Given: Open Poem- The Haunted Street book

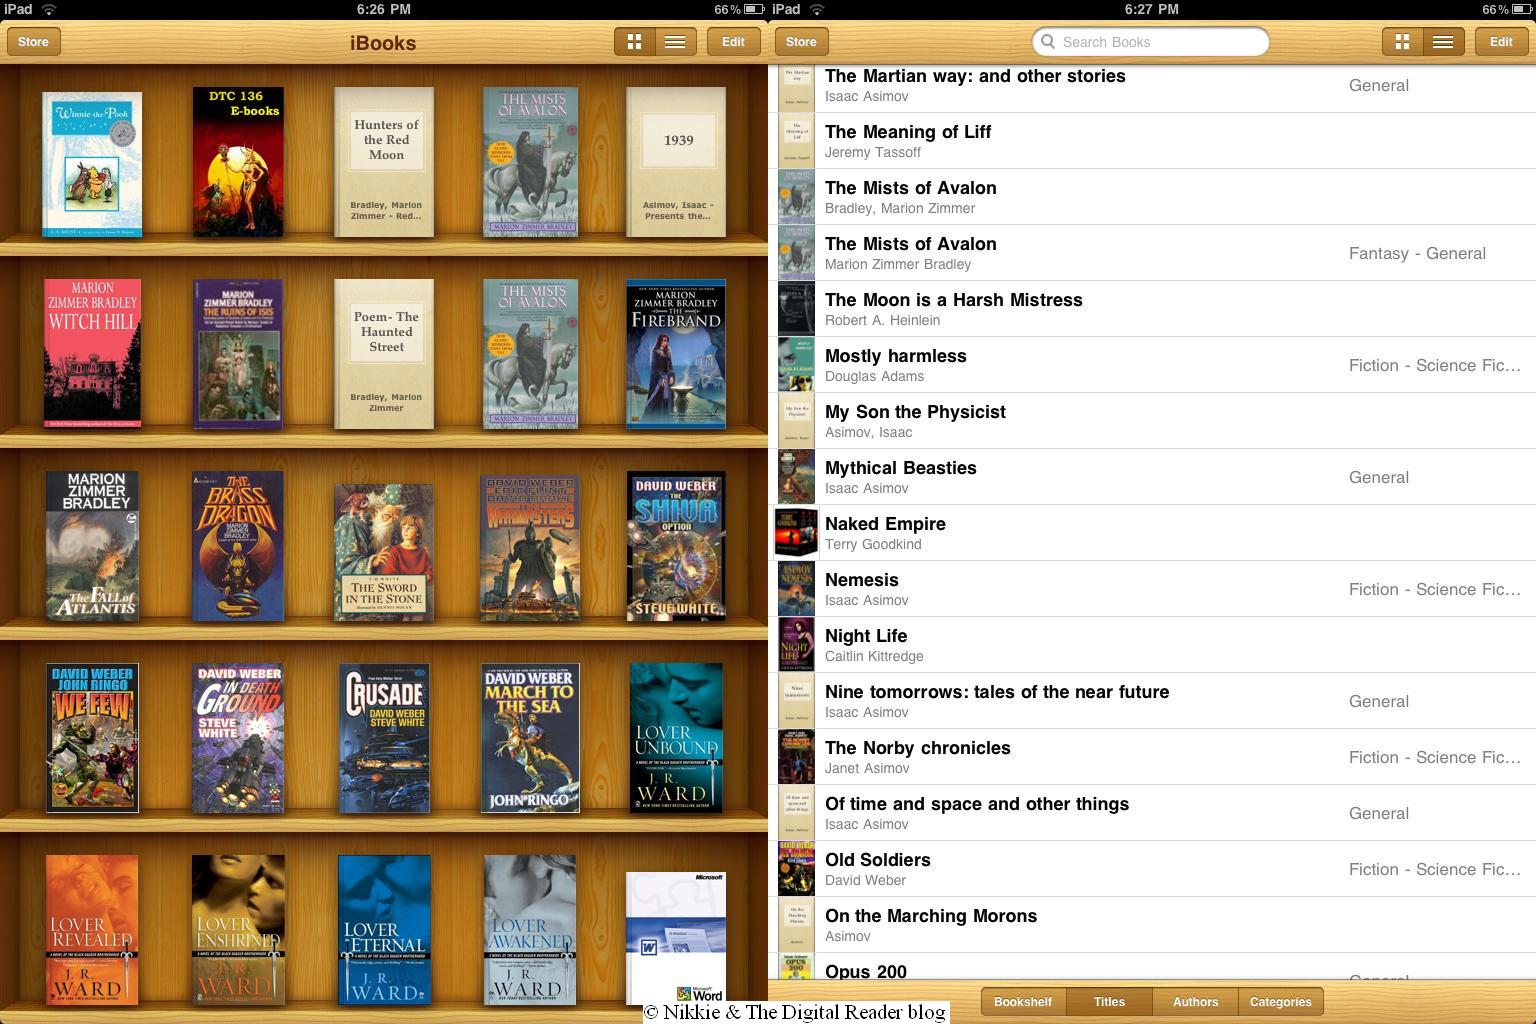Looking at the screenshot, I should pos(385,355).
